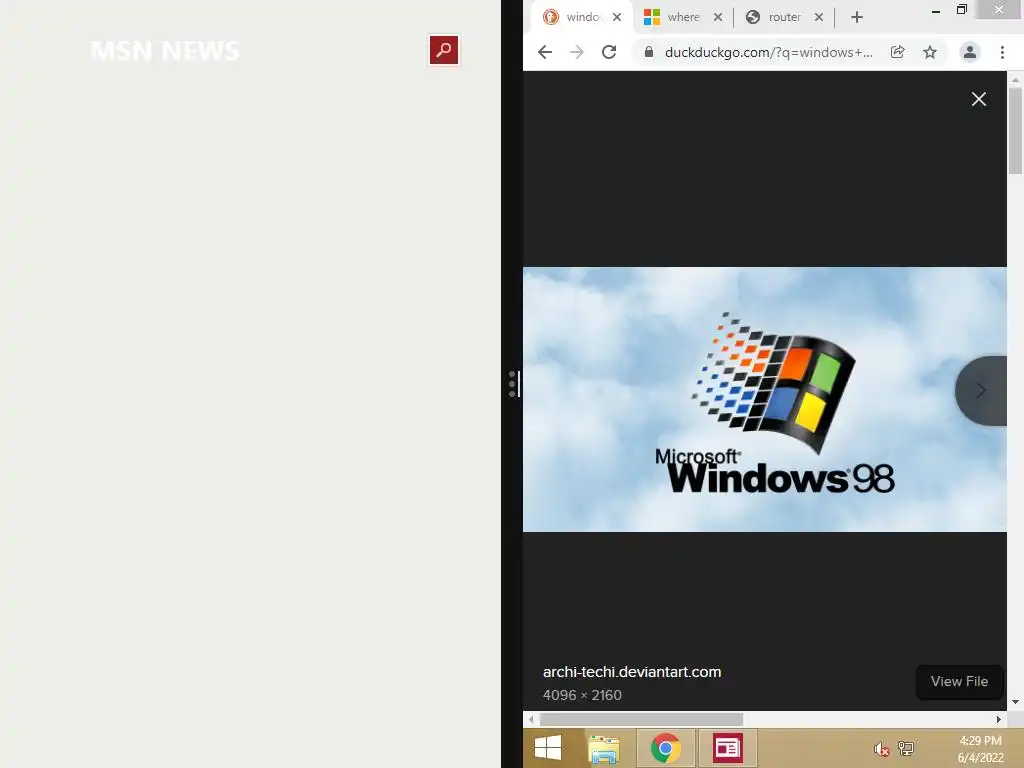Close the image preview overlay
This screenshot has width=1024, height=768.
[978, 99]
